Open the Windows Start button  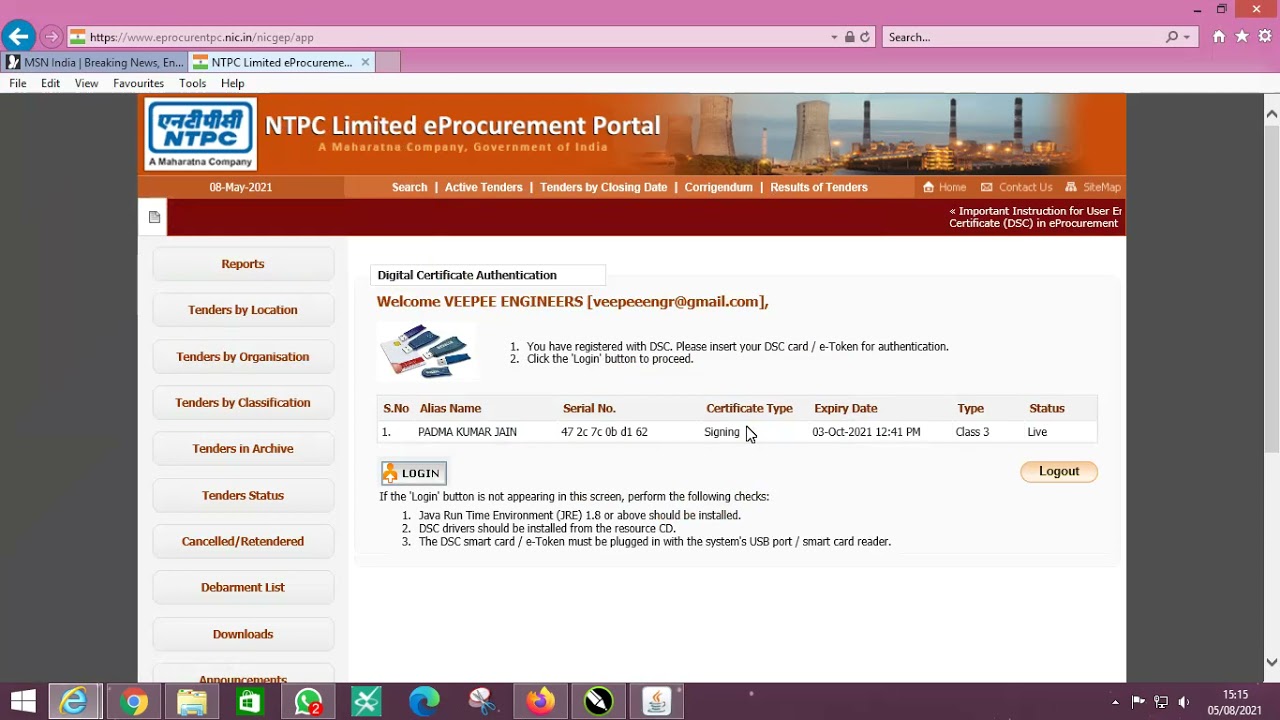(23, 702)
